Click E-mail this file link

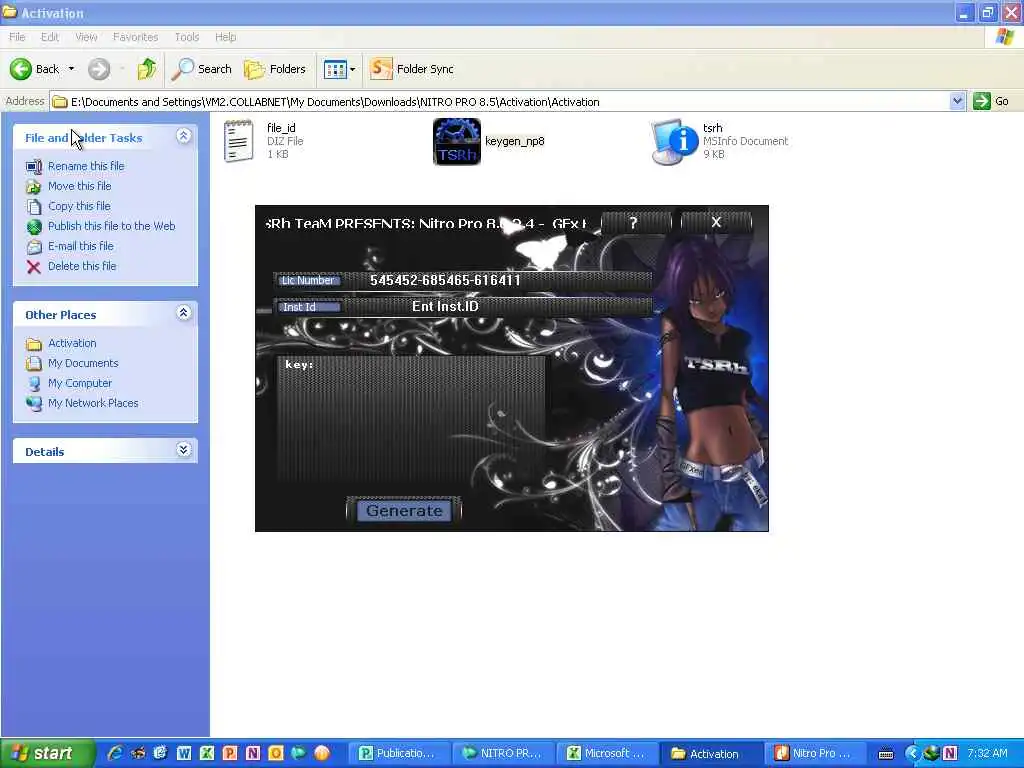pos(80,246)
